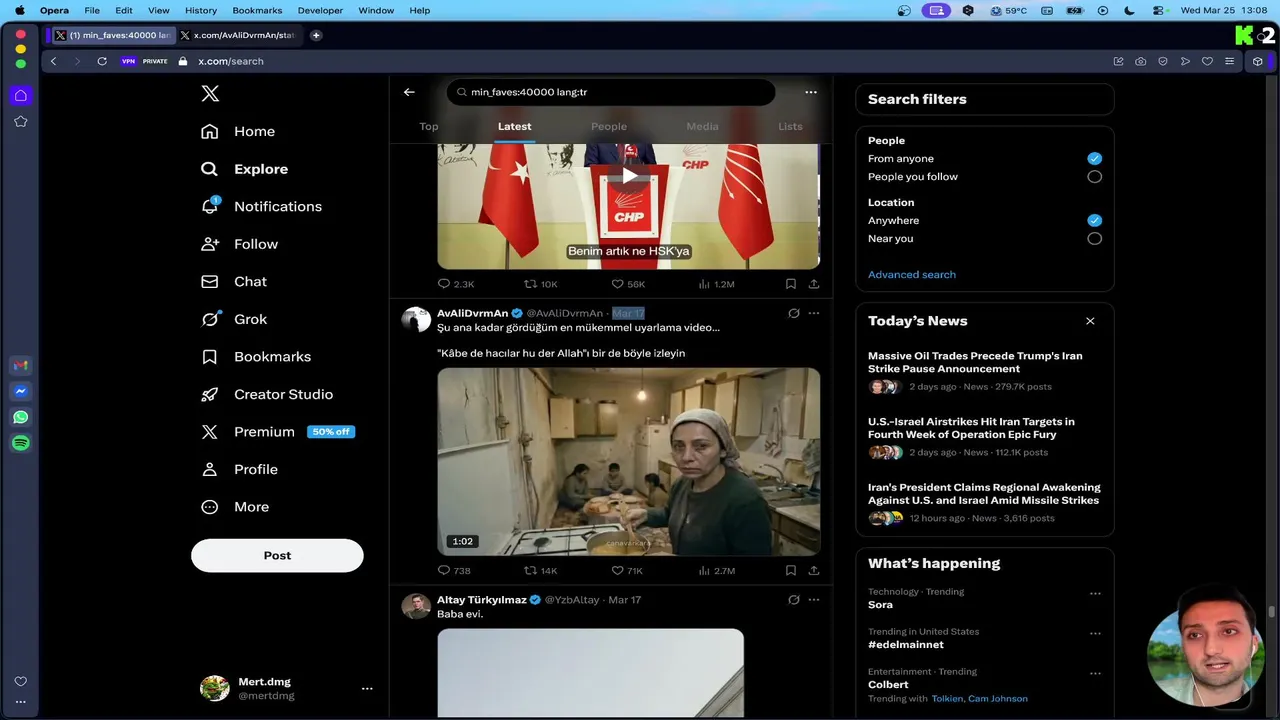Repost AvAliDvrmAn tweet with 14K reposts
Screen dimensions: 1280x720
coord(541,571)
